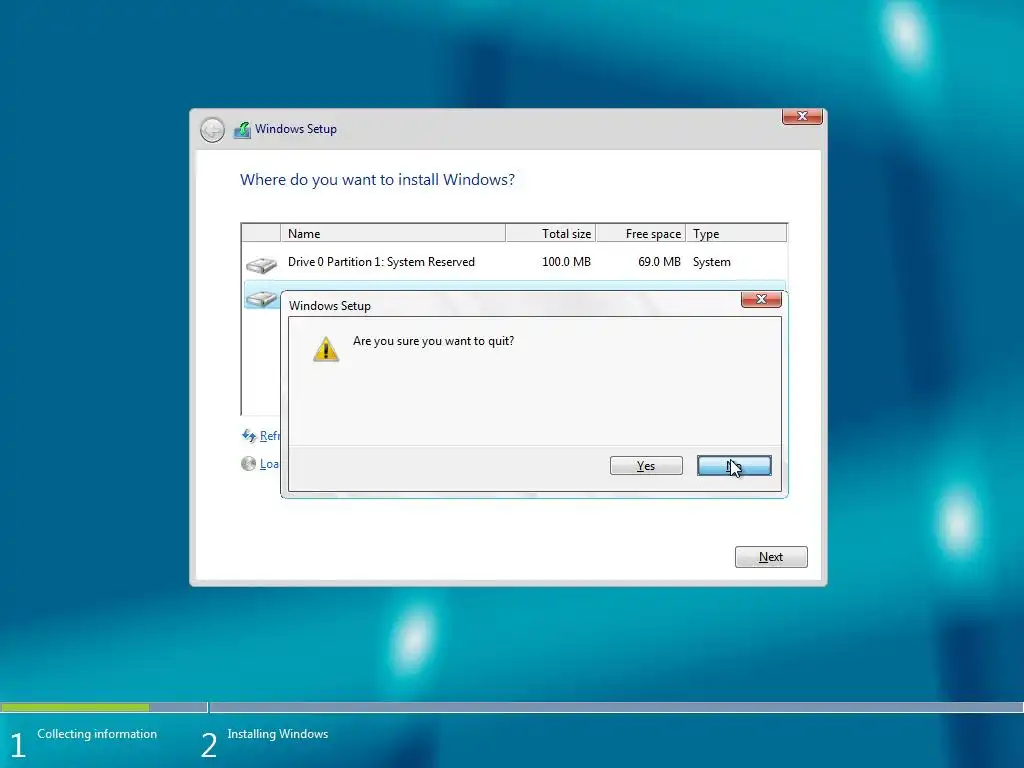This screenshot has width=1024, height=768.
Task: Click the second partition's drive icon
Action: [261, 299]
